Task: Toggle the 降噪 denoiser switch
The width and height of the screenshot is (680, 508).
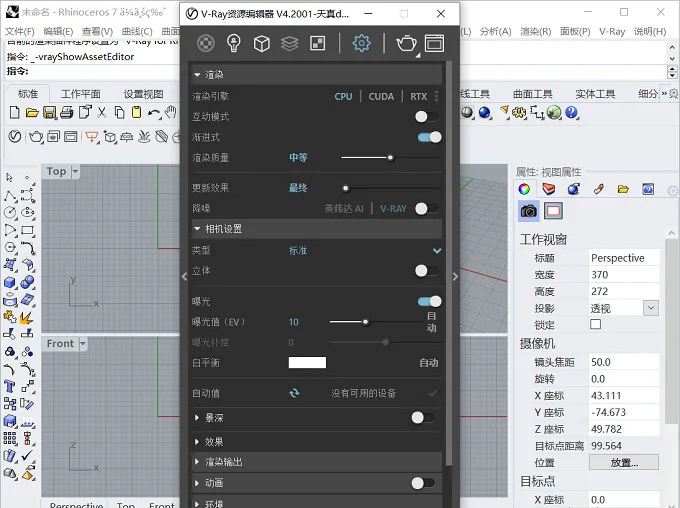Action: click(427, 209)
